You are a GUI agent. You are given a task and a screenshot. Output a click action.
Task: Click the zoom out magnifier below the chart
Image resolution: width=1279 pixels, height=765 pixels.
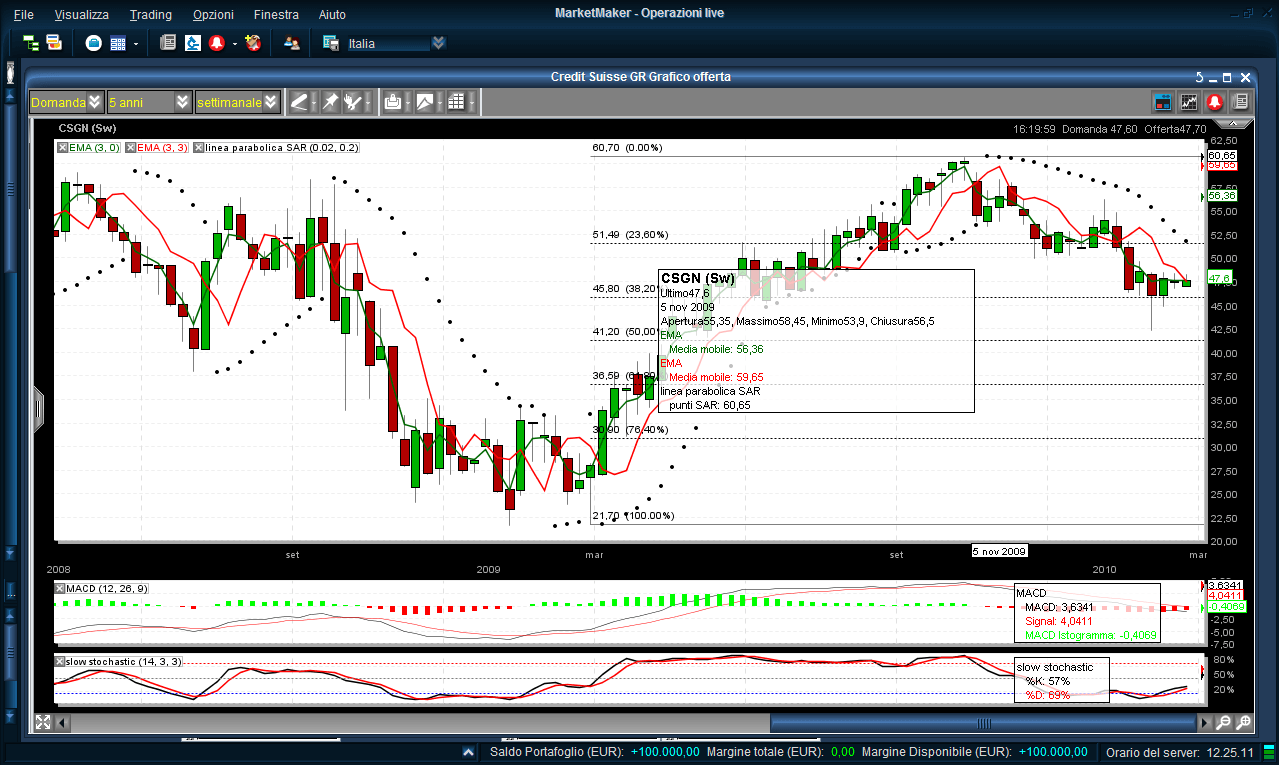tap(1224, 722)
